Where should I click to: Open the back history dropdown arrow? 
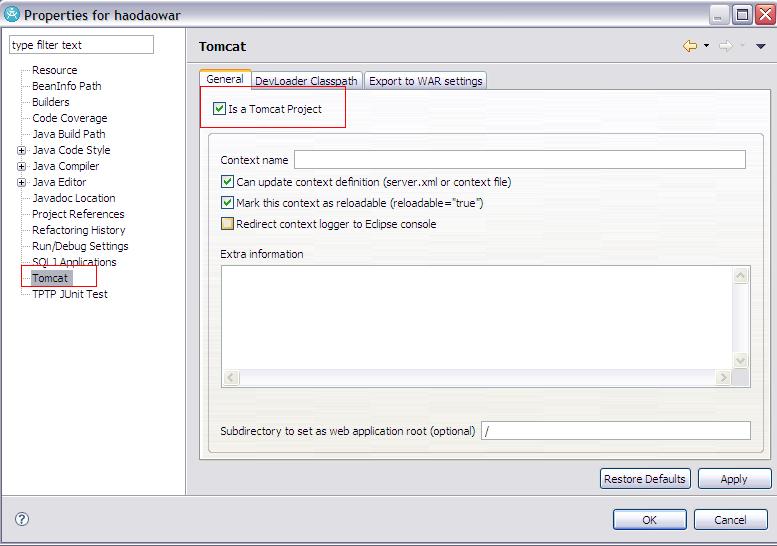point(707,46)
